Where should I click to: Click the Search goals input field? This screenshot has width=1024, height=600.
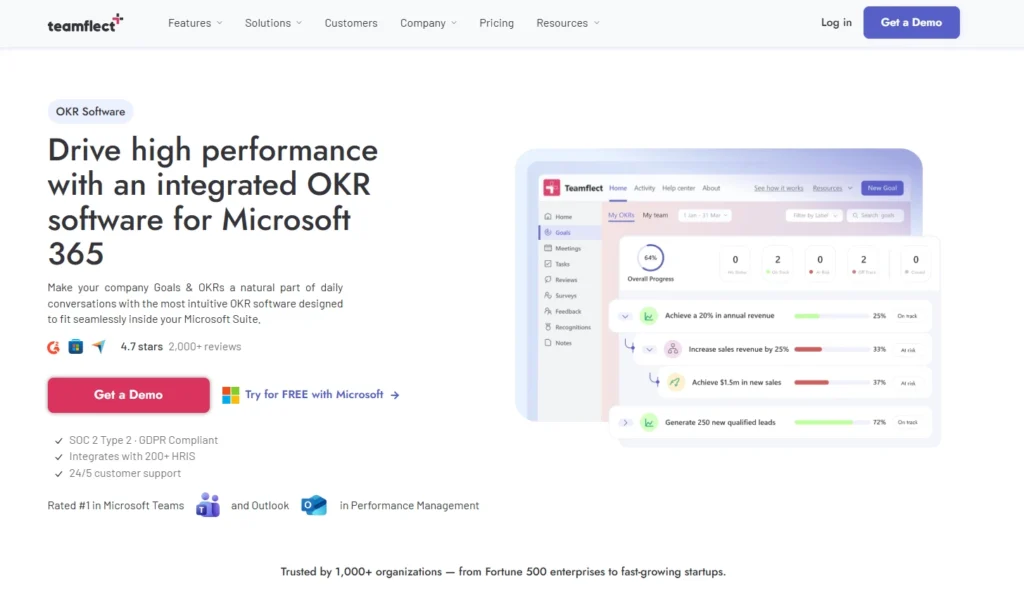[874, 215]
